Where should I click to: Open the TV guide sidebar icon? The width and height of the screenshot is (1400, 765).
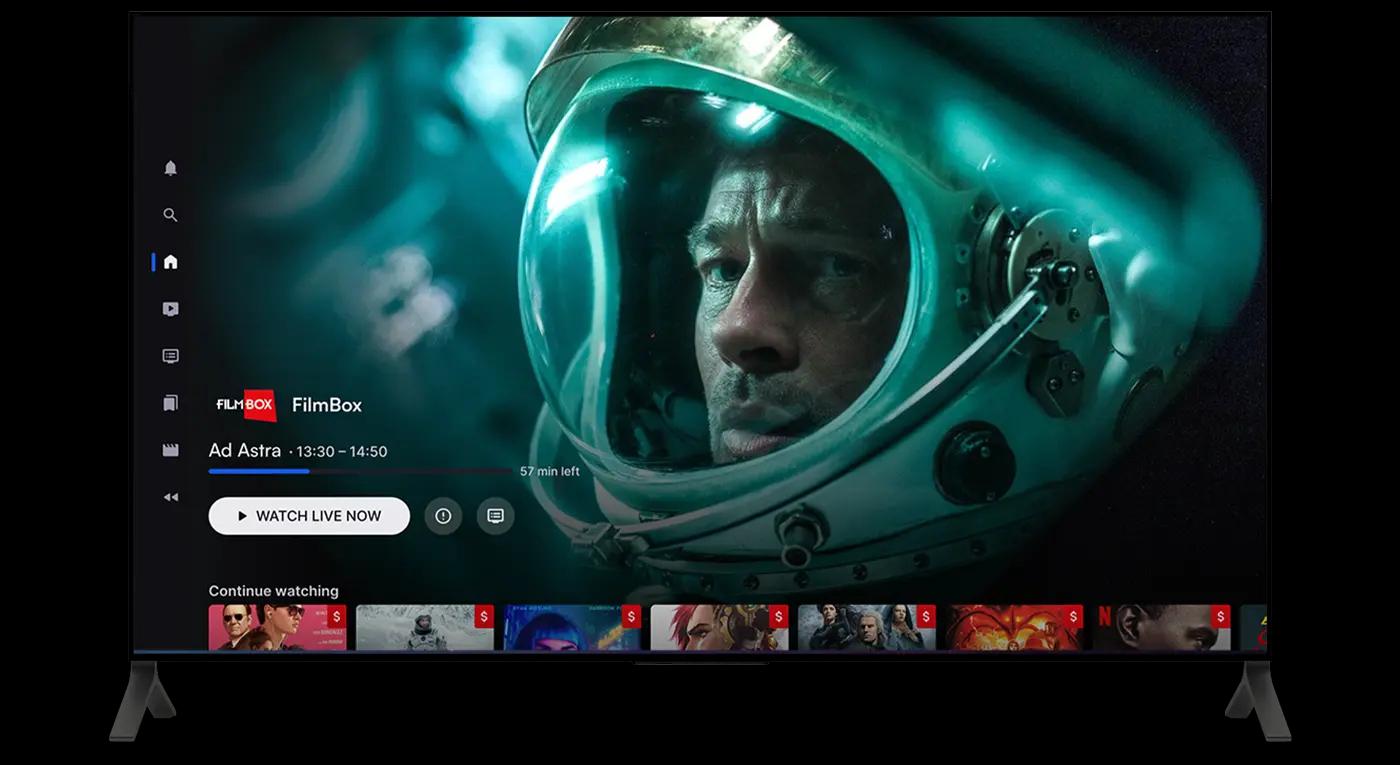(170, 356)
